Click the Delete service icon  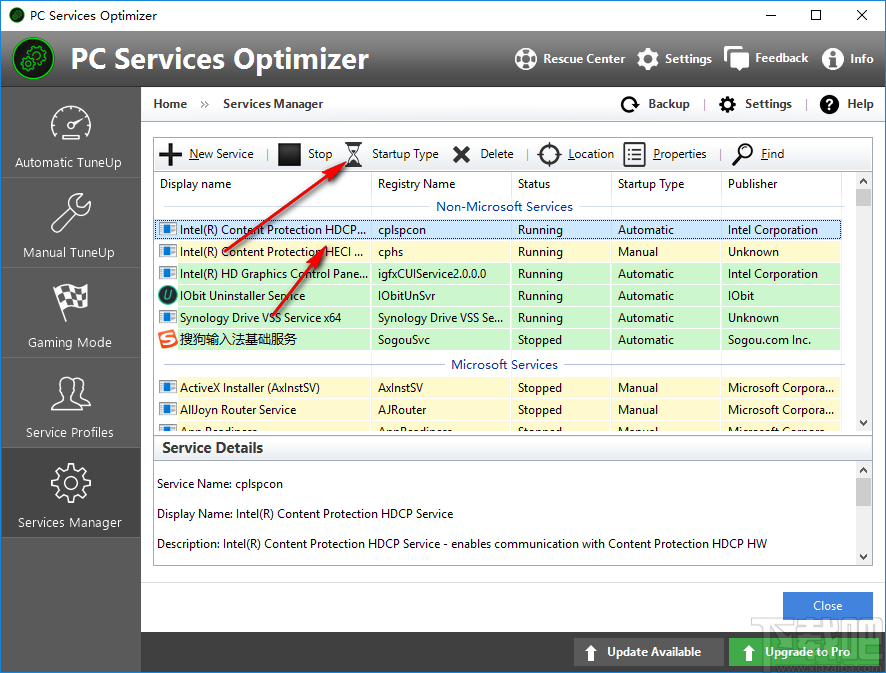(x=461, y=154)
